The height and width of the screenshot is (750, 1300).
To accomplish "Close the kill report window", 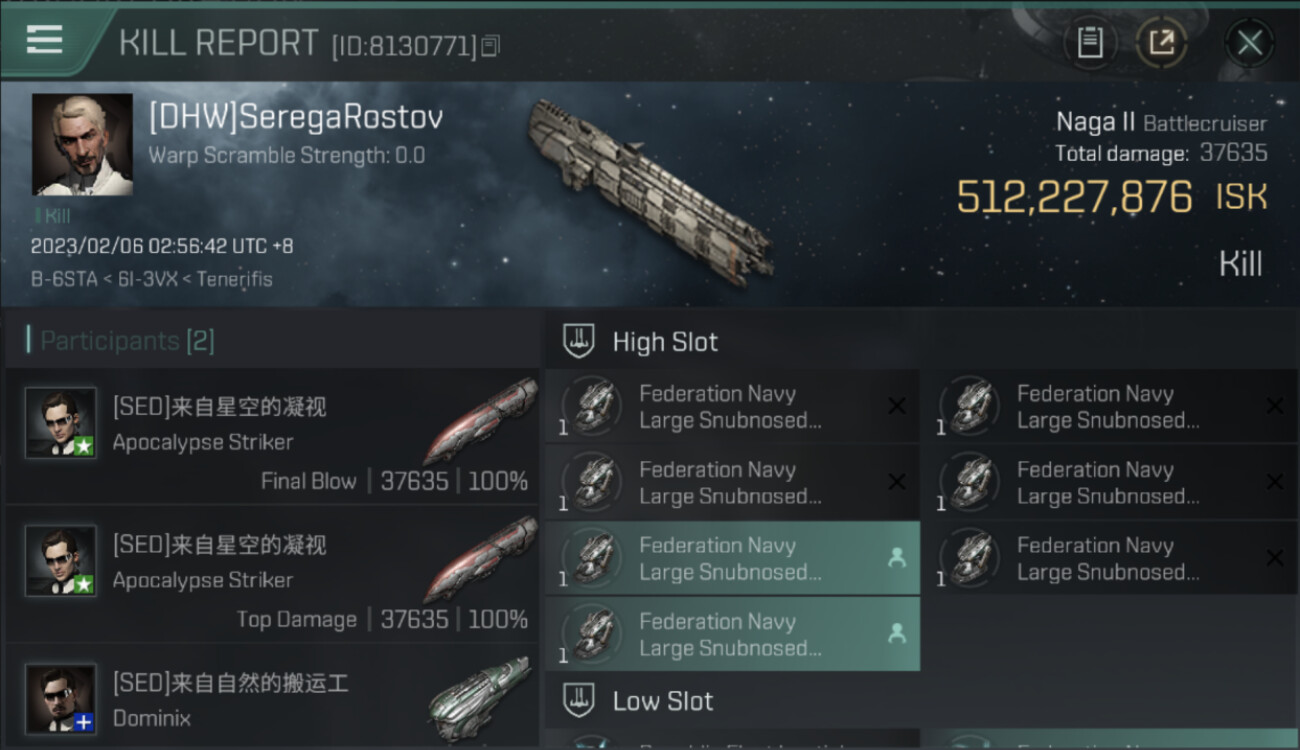I will point(1249,43).
